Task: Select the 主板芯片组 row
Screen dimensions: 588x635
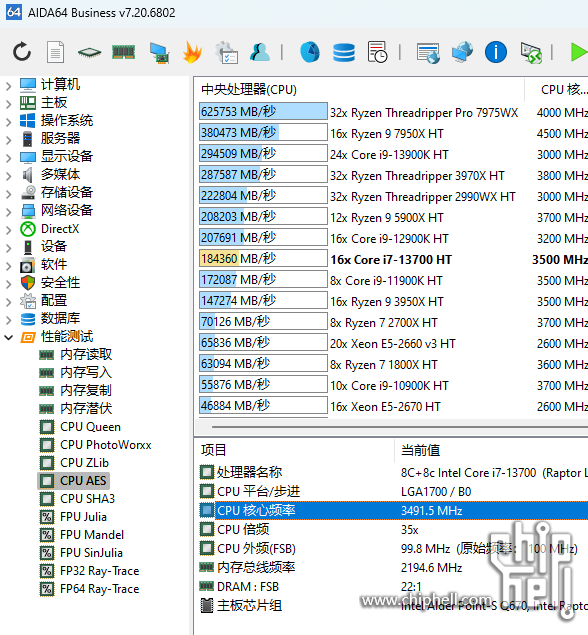Action: click(393, 605)
